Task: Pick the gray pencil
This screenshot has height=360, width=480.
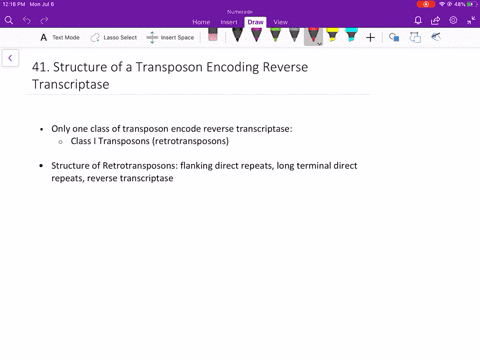Action: (294, 35)
